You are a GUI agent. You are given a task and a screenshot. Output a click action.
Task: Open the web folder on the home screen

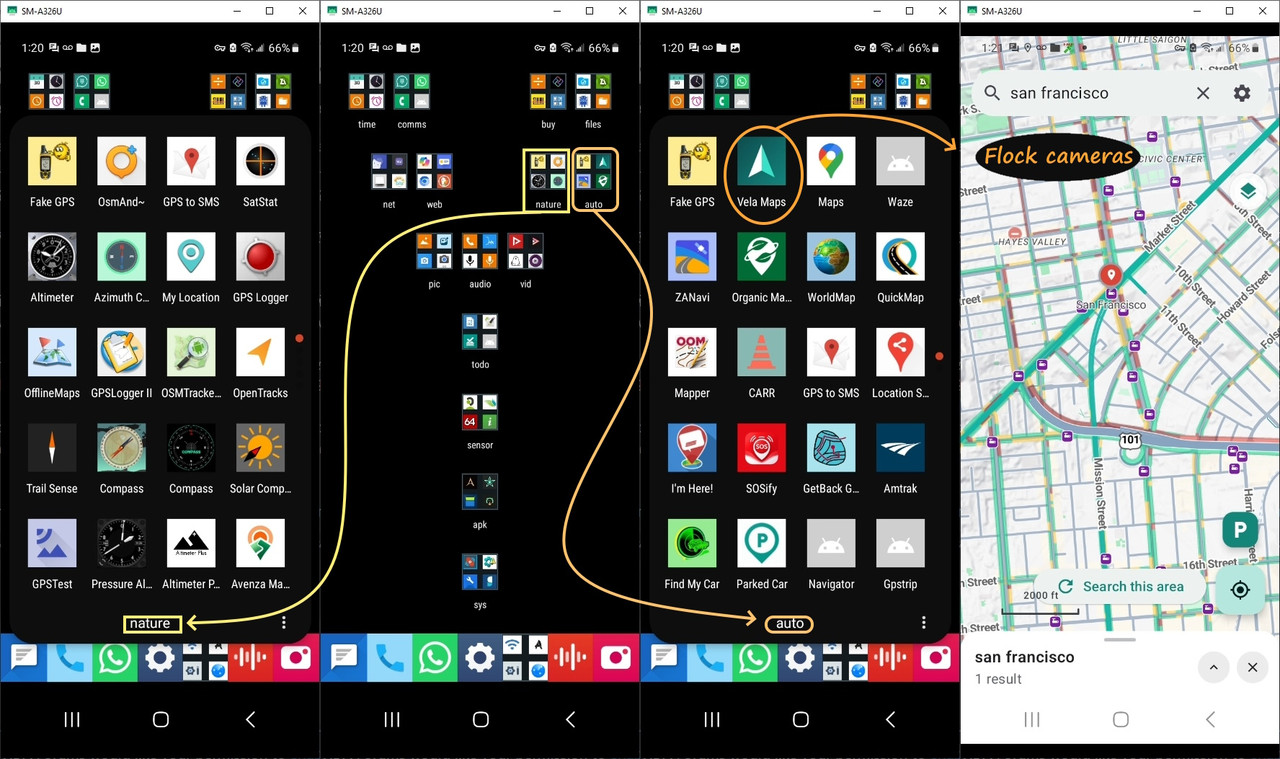click(435, 171)
